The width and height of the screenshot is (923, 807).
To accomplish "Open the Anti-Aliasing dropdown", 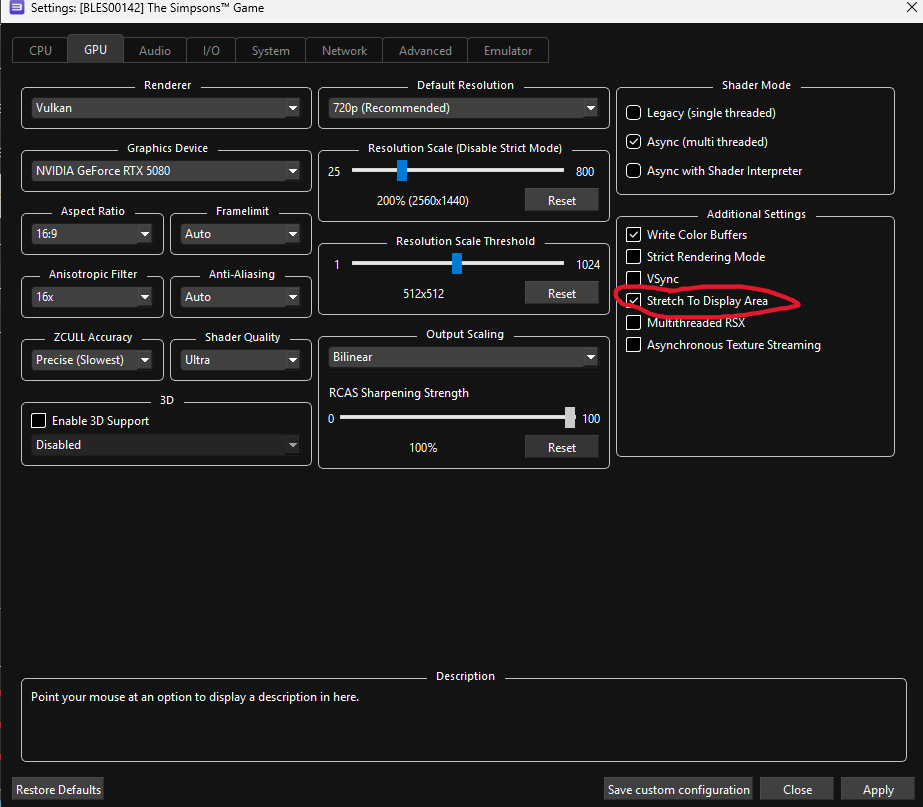I will click(x=241, y=297).
